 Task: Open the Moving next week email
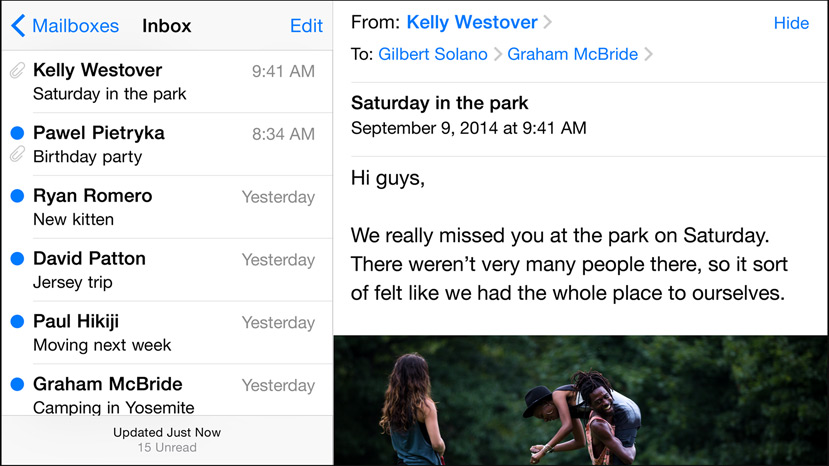coord(170,333)
